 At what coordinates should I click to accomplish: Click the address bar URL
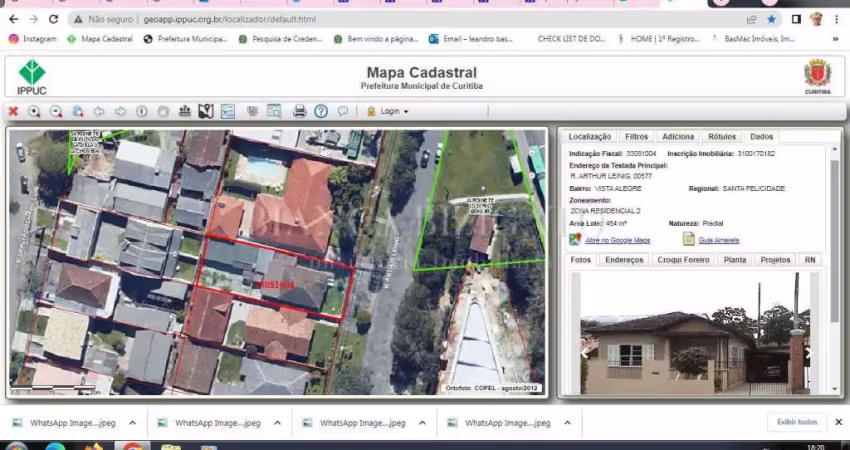(229, 20)
